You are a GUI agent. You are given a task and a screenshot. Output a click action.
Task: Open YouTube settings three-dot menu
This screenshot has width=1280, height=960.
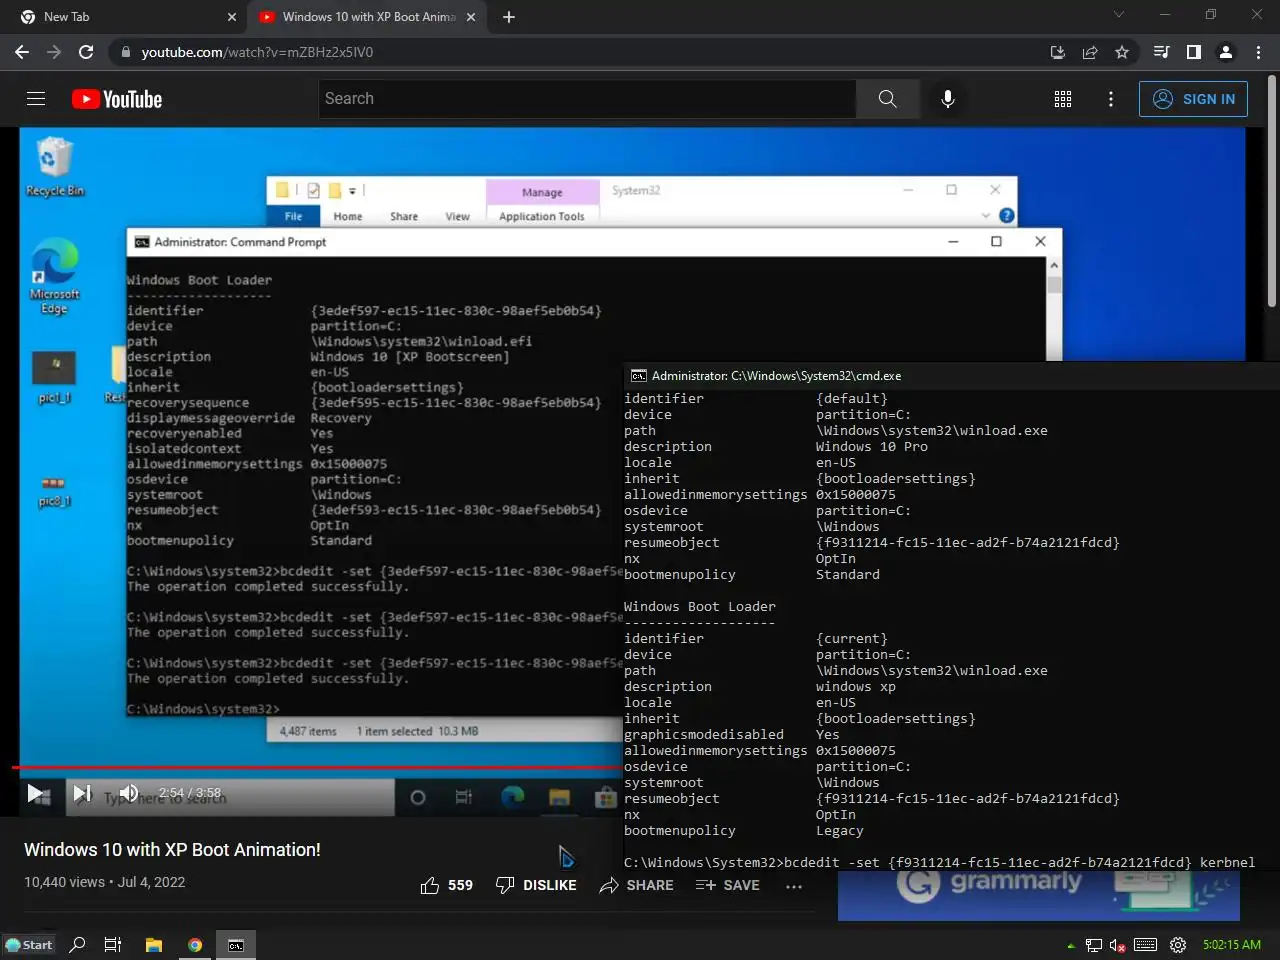tap(1111, 99)
